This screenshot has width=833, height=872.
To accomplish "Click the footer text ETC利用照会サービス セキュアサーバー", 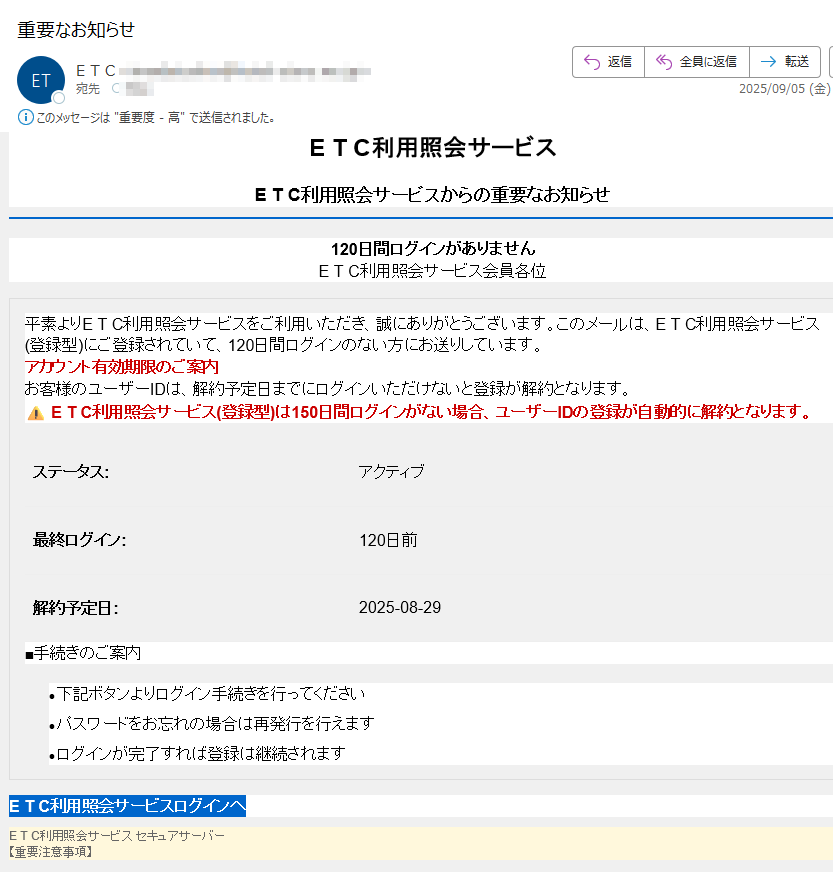I will click(117, 835).
